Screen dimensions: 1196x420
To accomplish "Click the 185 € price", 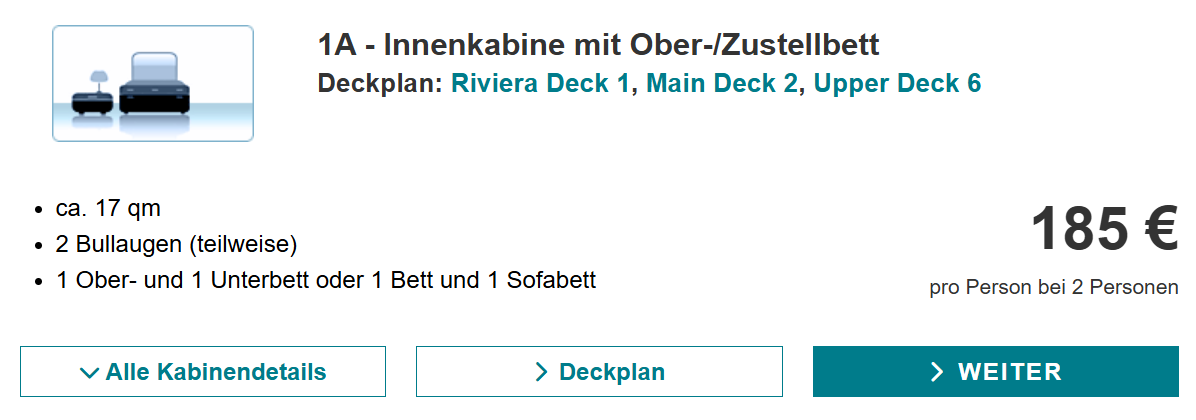I will point(1104,229).
